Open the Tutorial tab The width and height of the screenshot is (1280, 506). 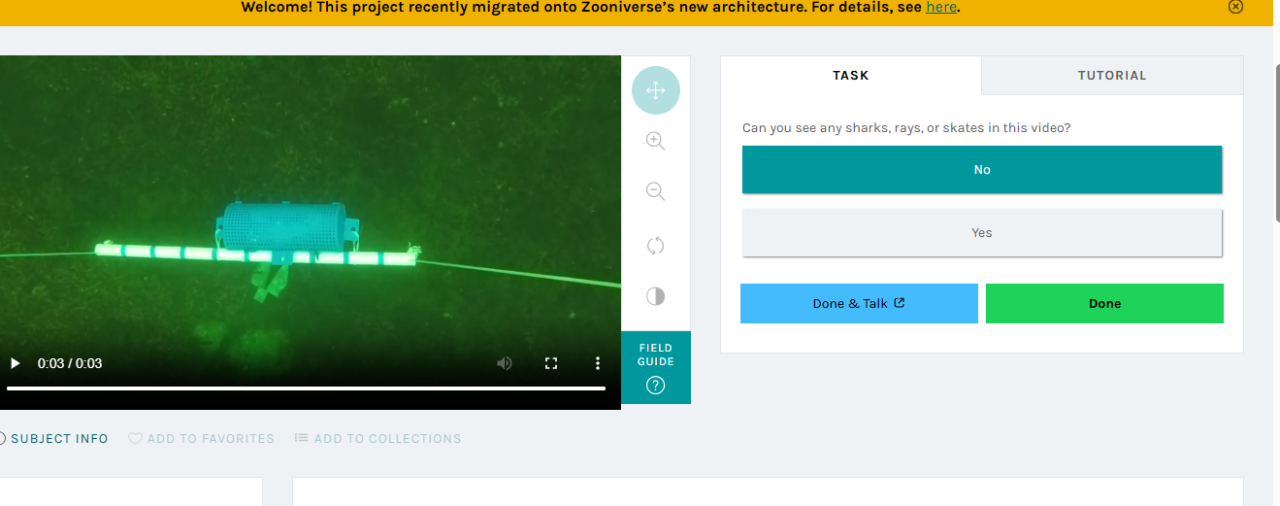tap(1112, 75)
